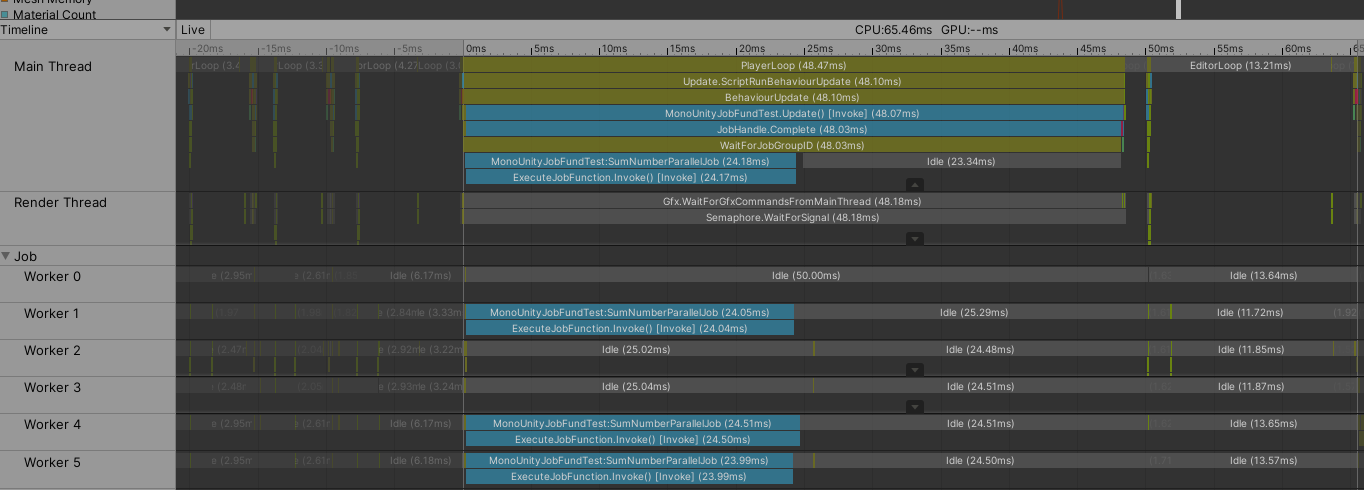Click Worker 0's Idle (50.00ms) block
1364x490 pixels.
click(x=805, y=275)
